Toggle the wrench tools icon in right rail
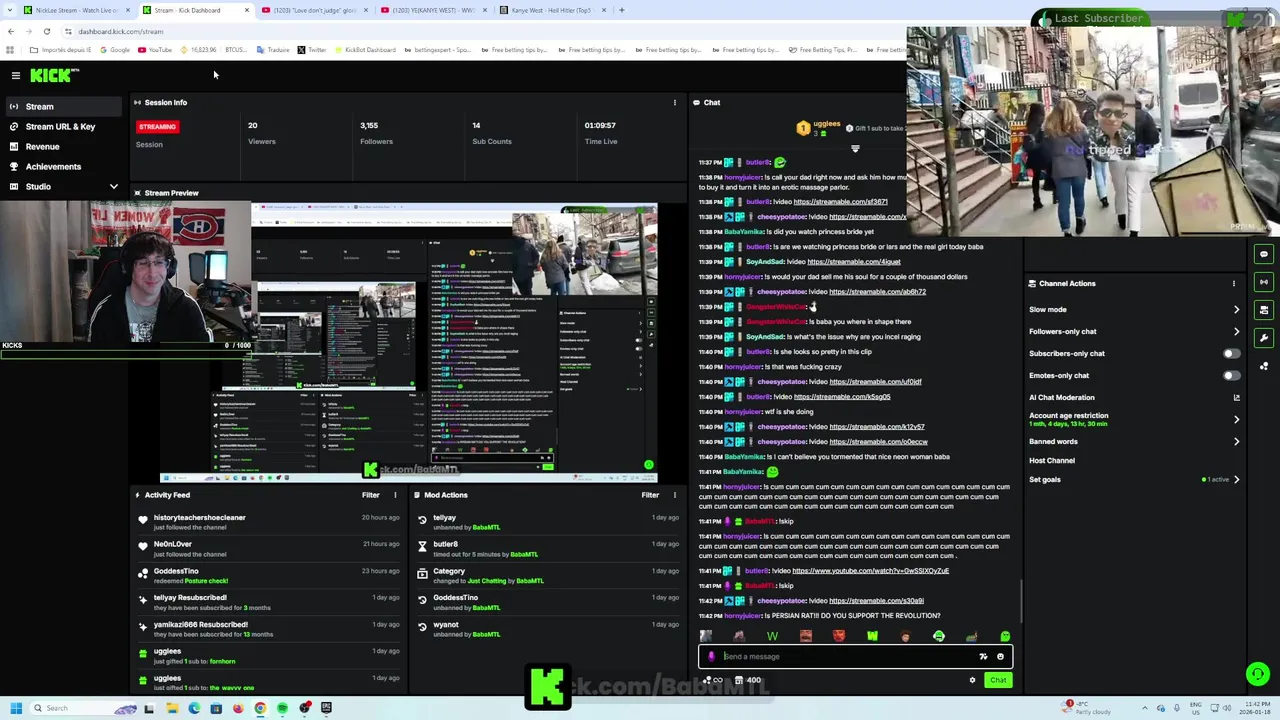This screenshot has height=720, width=1280. click(x=1264, y=338)
